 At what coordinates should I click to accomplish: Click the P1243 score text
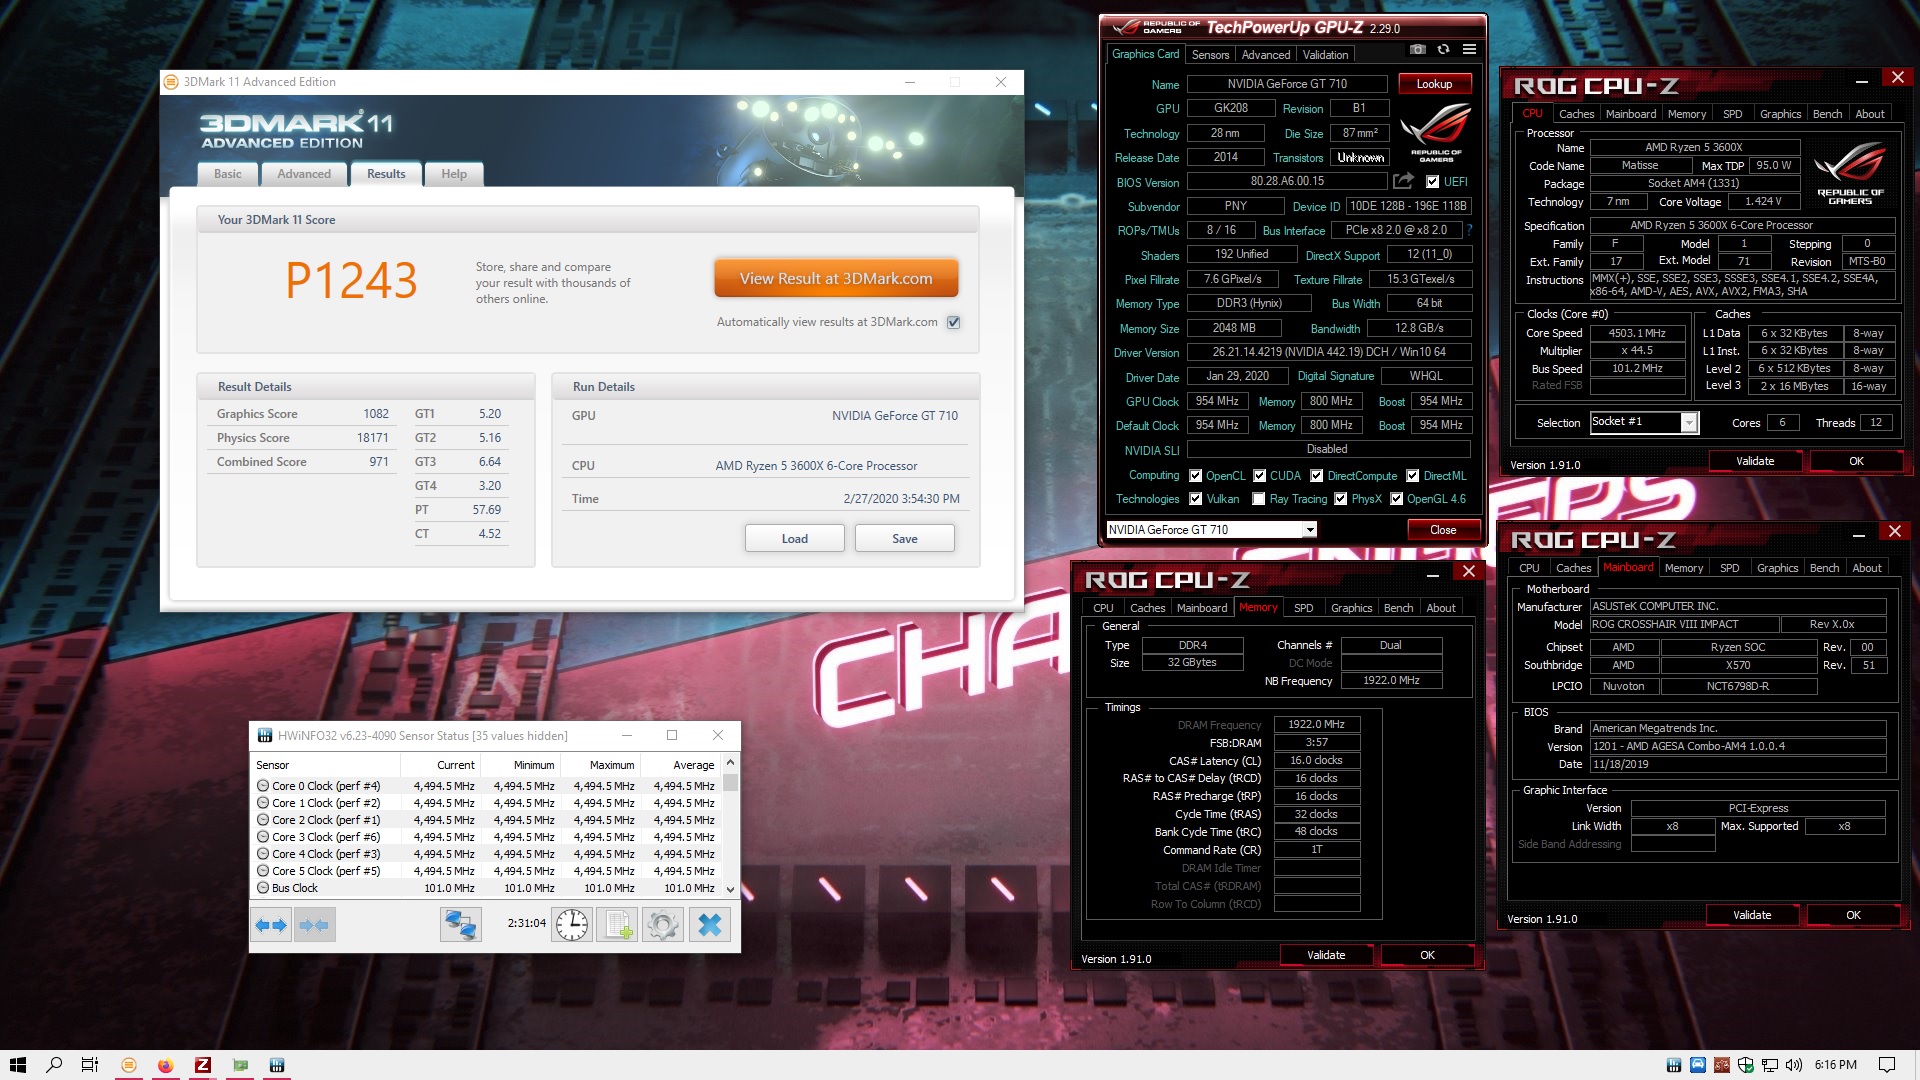pos(351,281)
